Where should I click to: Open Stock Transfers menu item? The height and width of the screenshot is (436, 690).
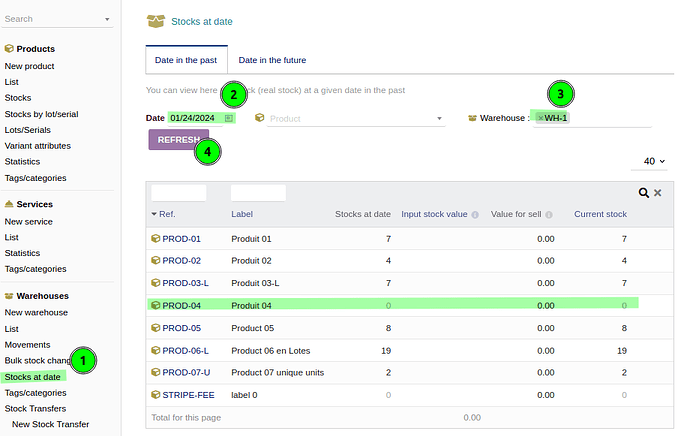pyautogui.click(x=35, y=408)
